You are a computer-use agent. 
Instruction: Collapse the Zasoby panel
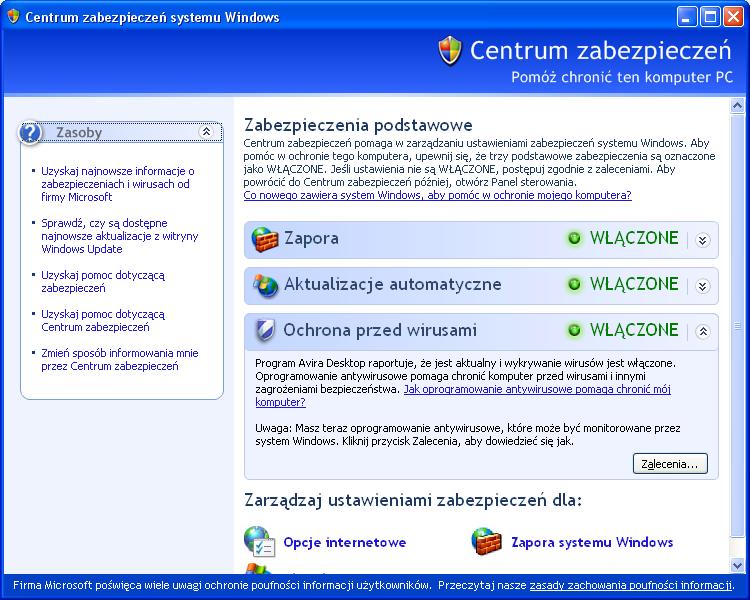point(206,132)
